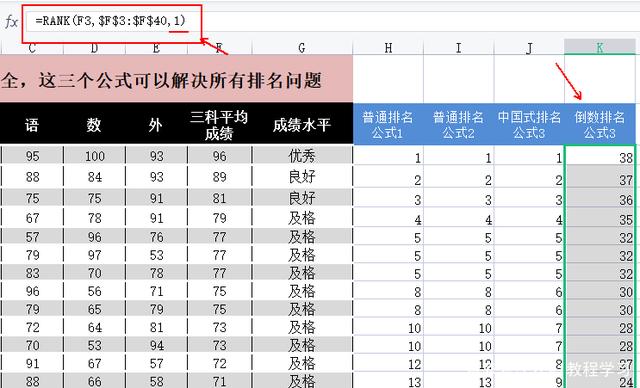This screenshot has width=640, height=388.
Task: Click the 中国式排名公式3 header cell
Action: pyautogui.click(x=529, y=124)
